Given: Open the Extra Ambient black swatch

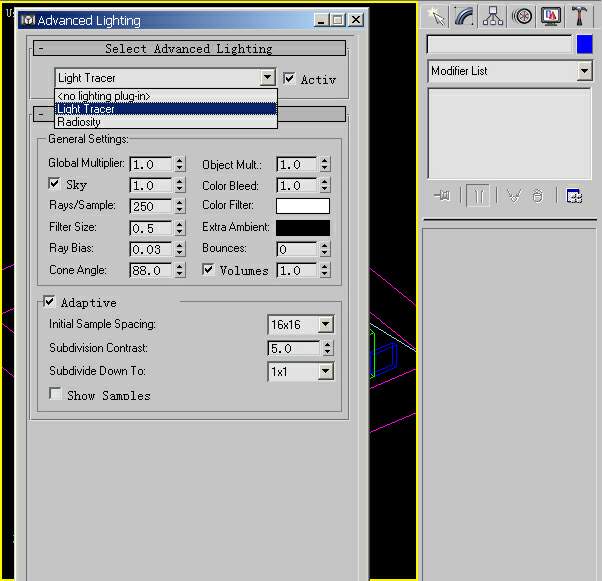Looking at the screenshot, I should [303, 228].
